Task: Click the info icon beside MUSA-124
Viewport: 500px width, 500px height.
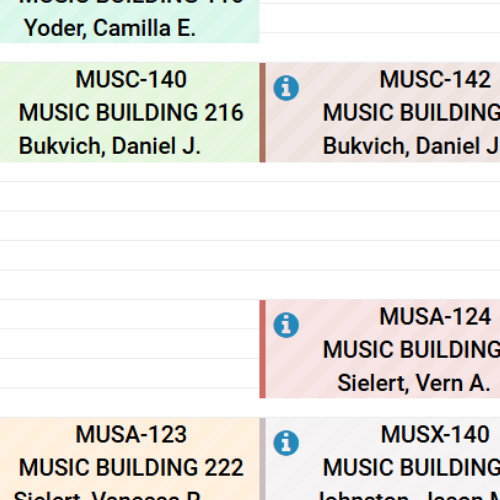Action: [286, 325]
